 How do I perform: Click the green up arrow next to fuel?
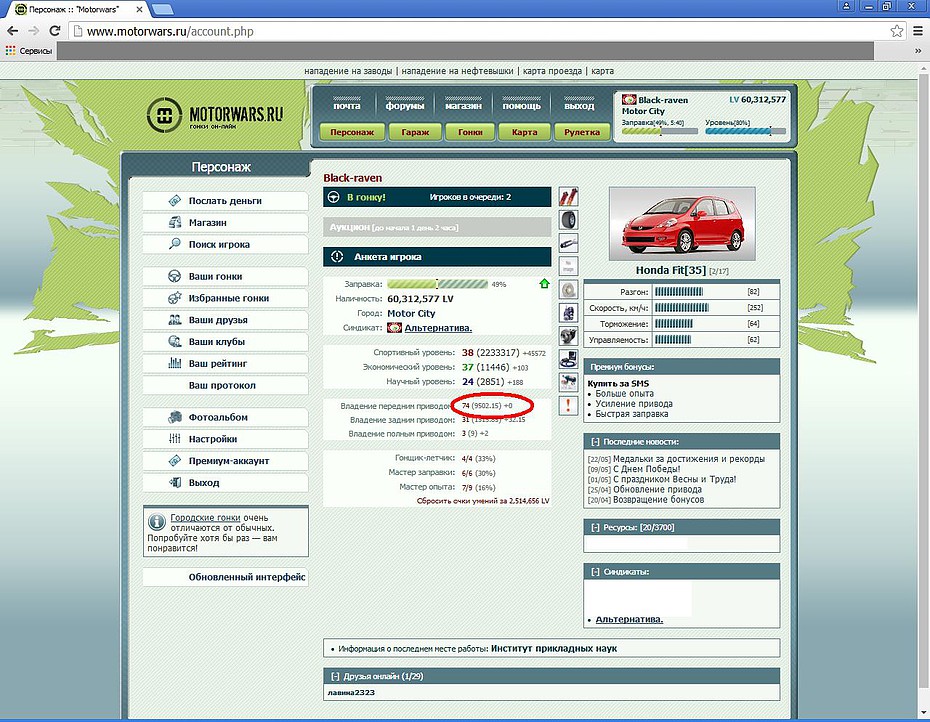[x=544, y=284]
